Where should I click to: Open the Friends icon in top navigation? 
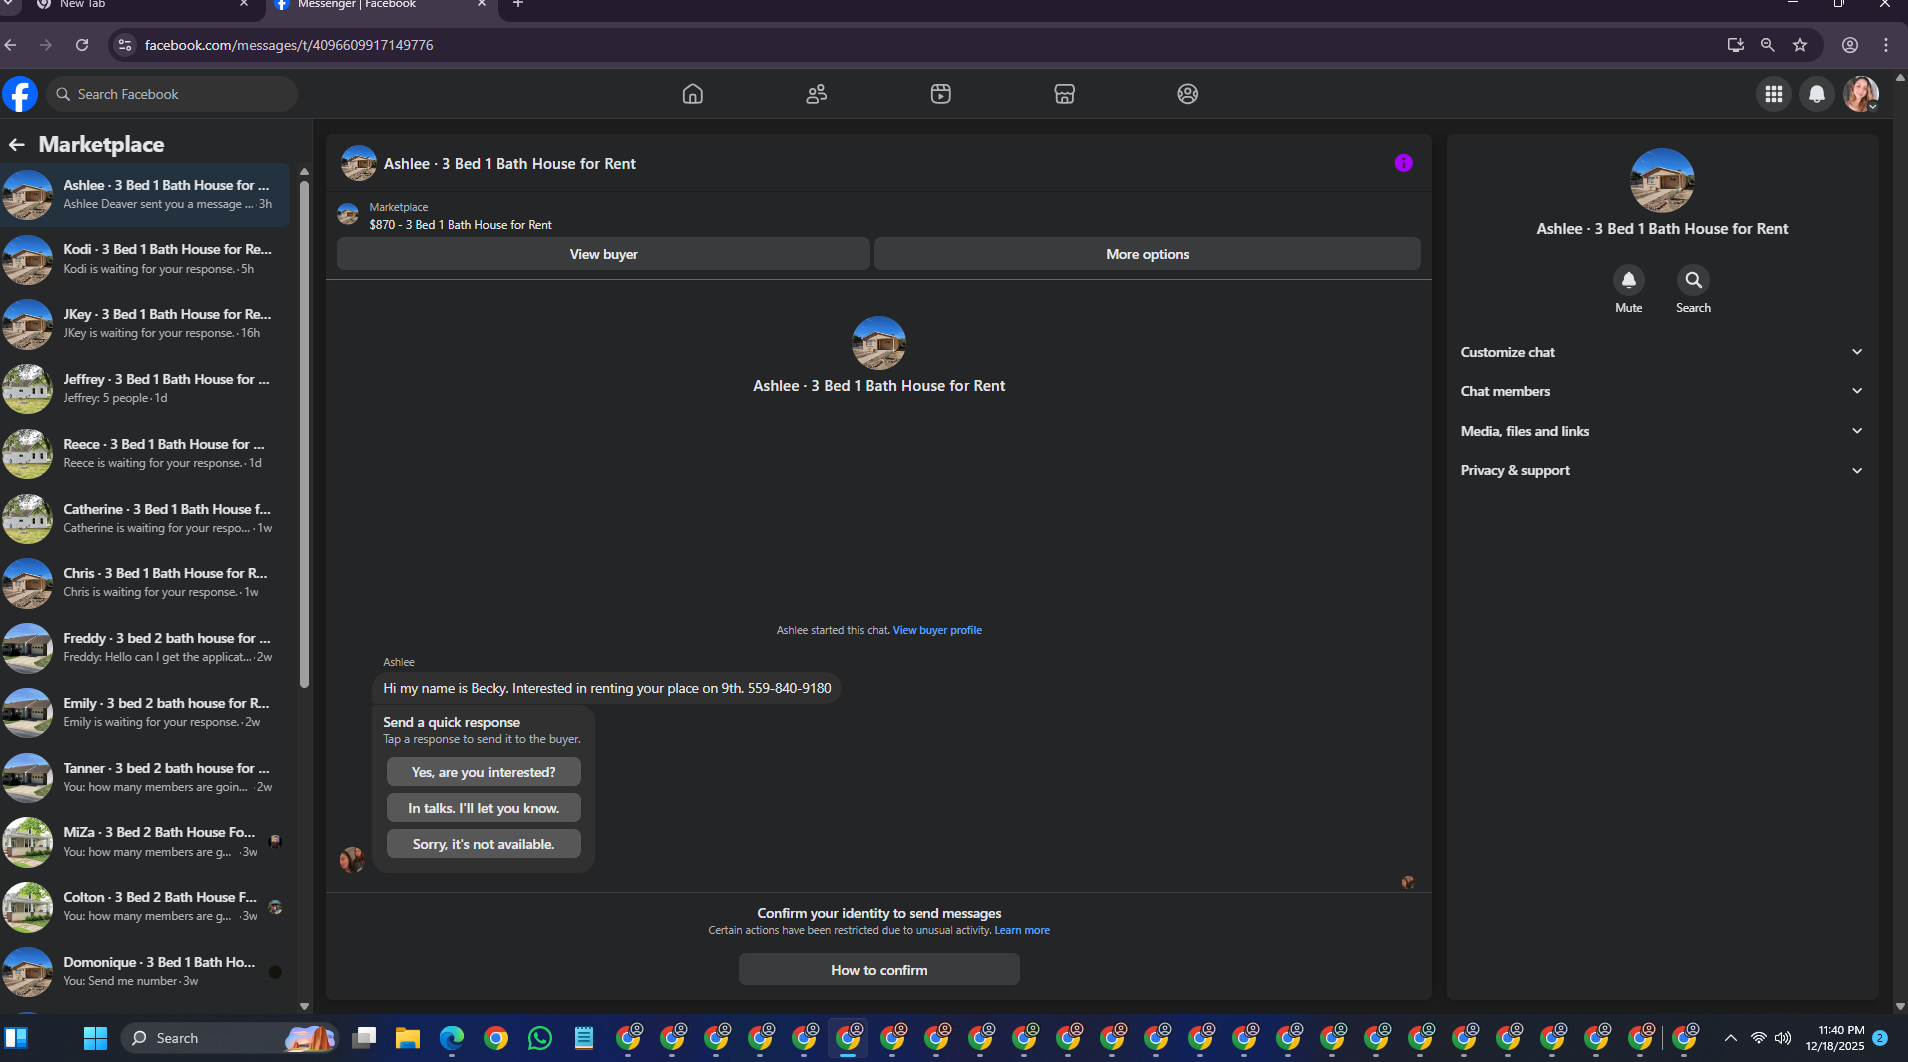click(816, 94)
